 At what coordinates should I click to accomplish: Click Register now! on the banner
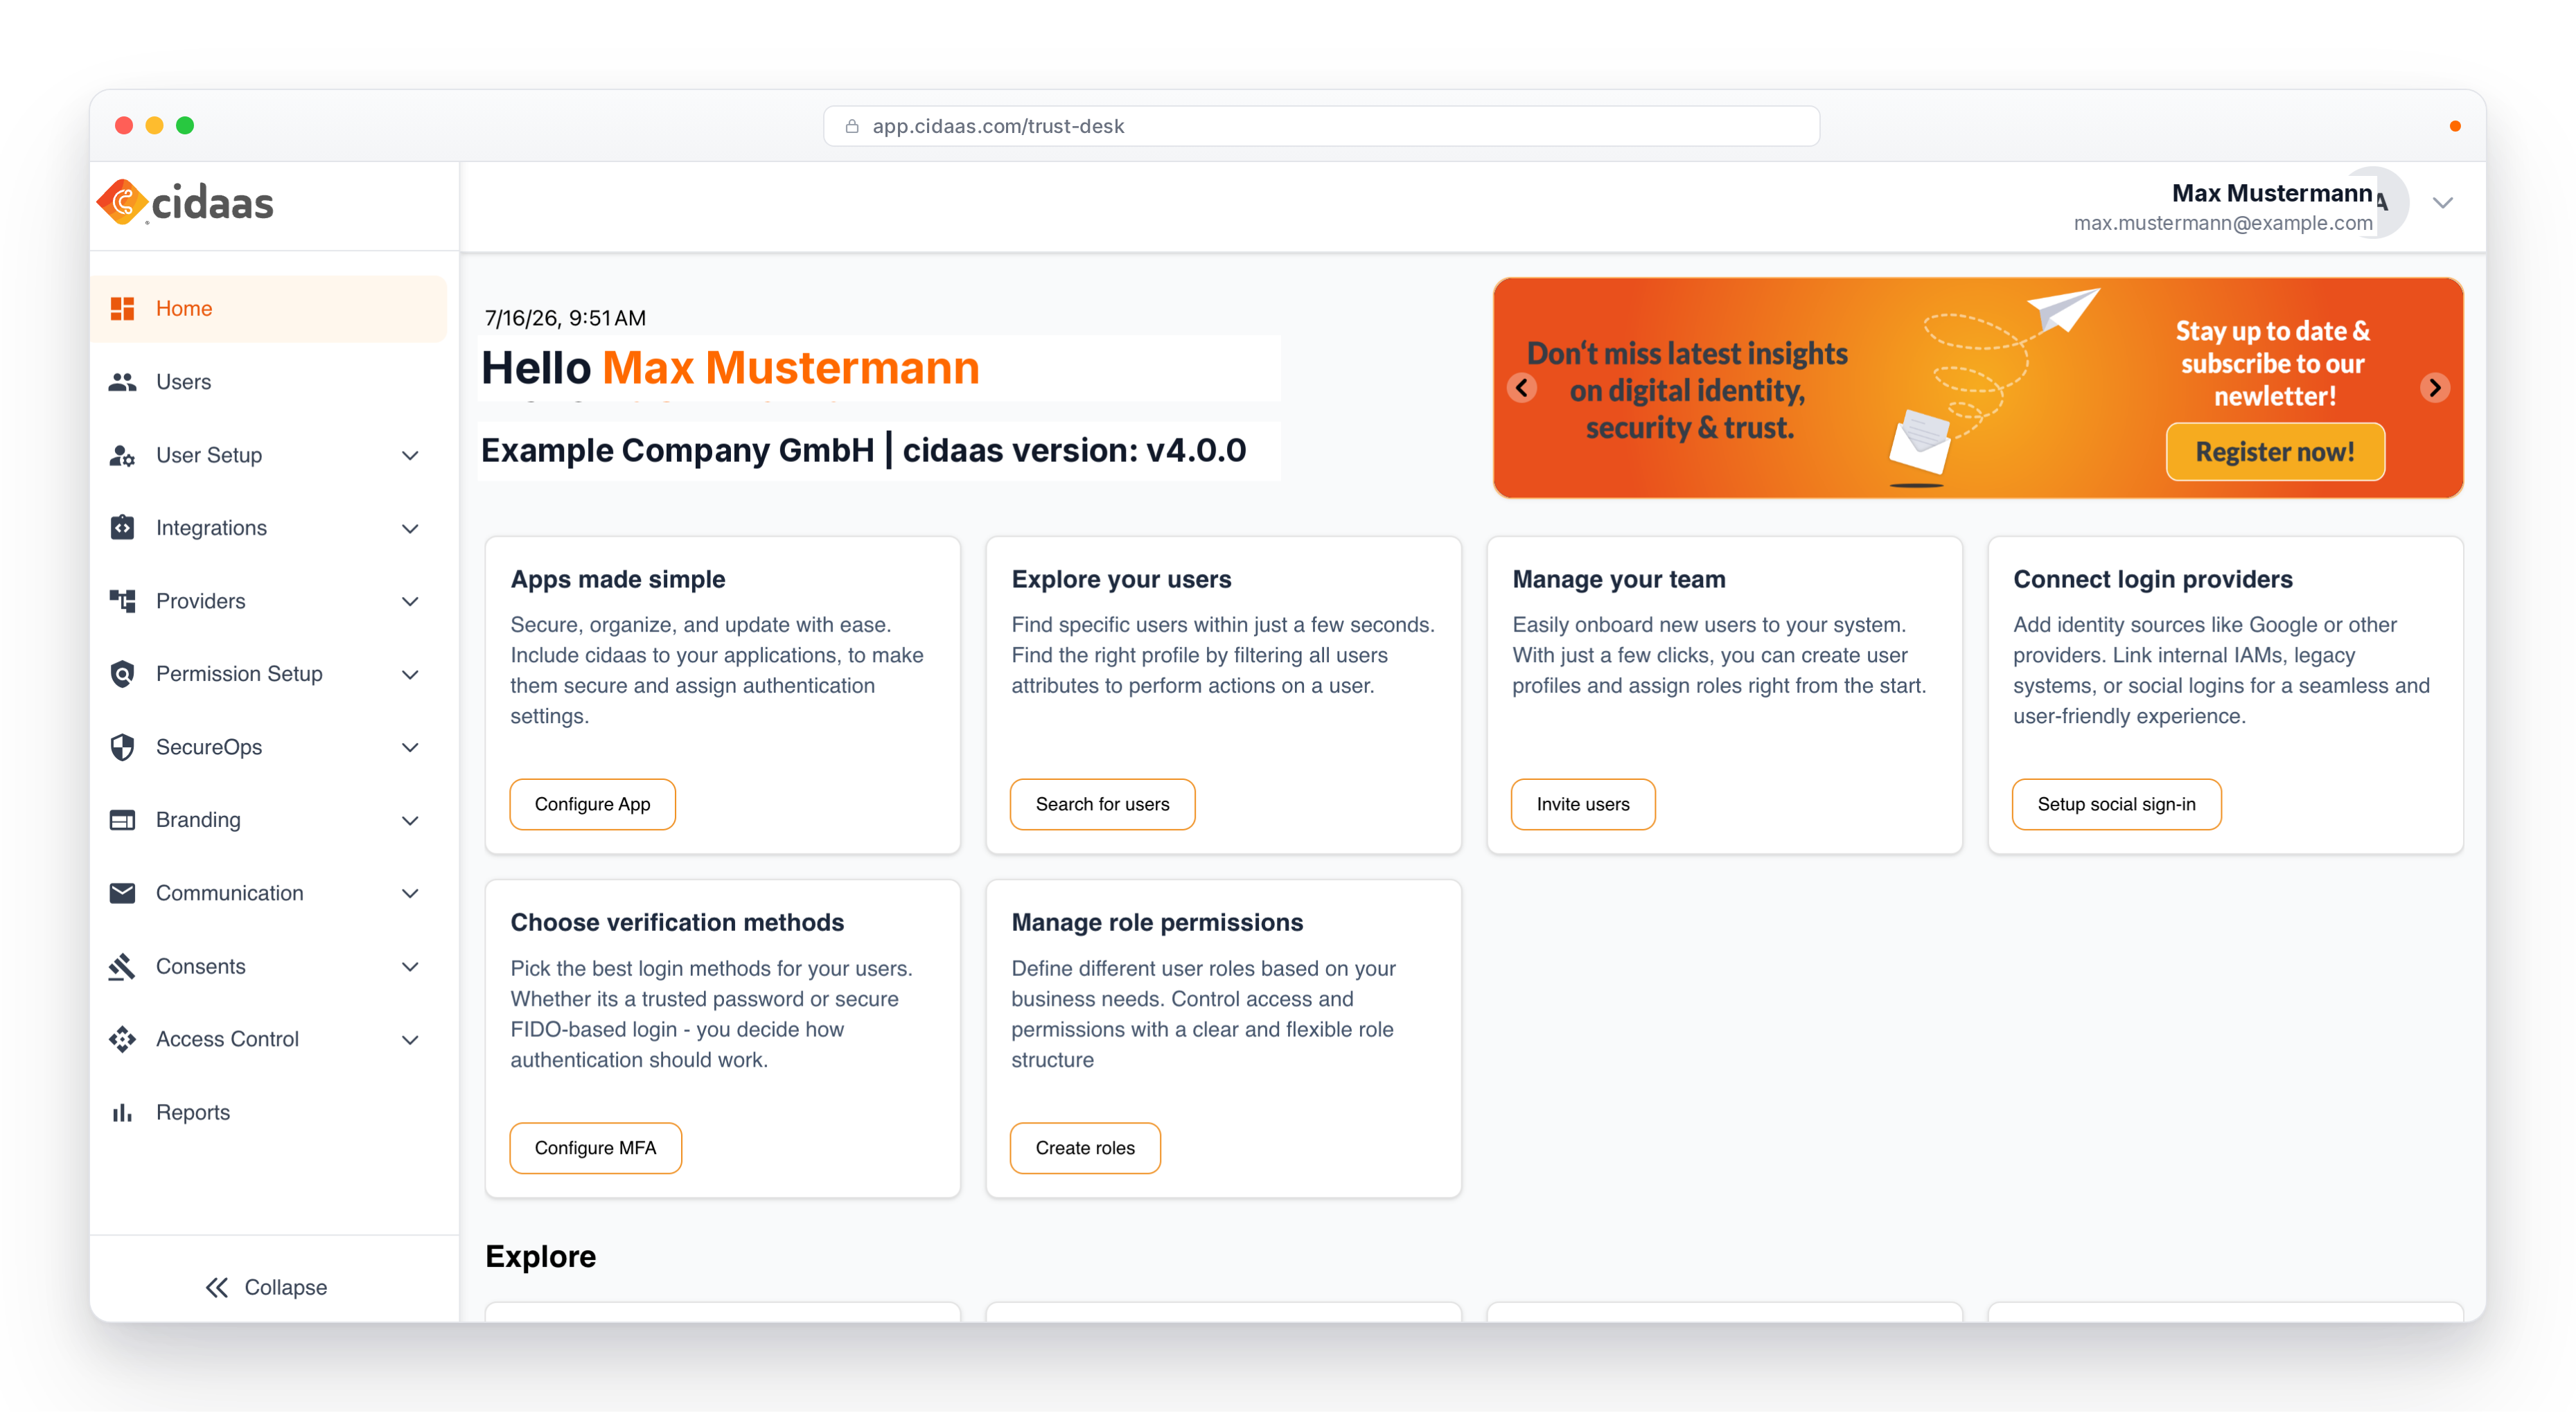[2275, 452]
